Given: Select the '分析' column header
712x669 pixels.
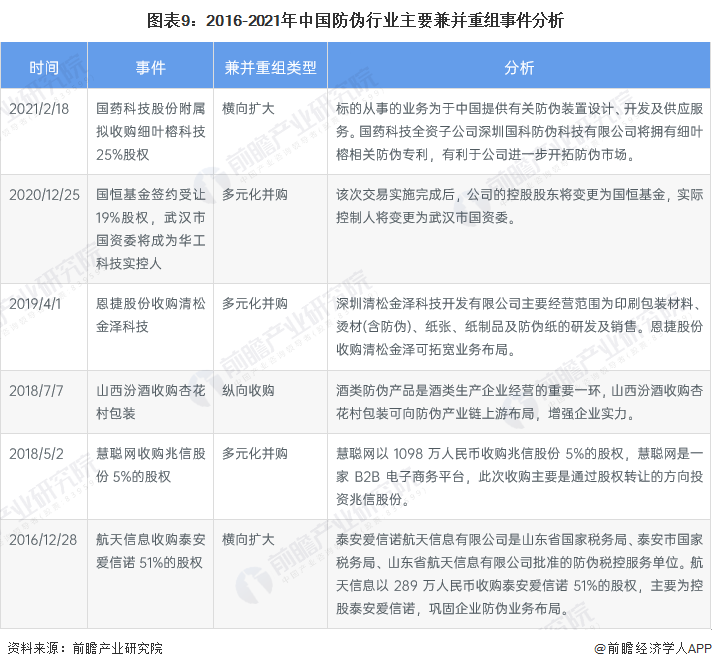Looking at the screenshot, I should [519, 68].
